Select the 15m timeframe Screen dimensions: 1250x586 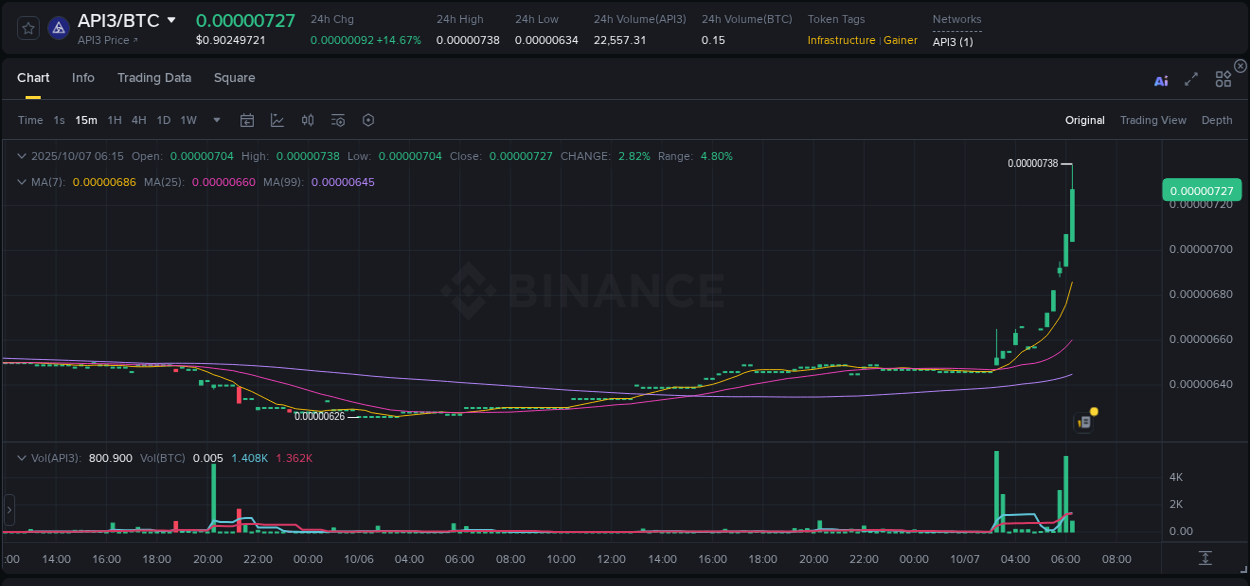click(x=86, y=120)
